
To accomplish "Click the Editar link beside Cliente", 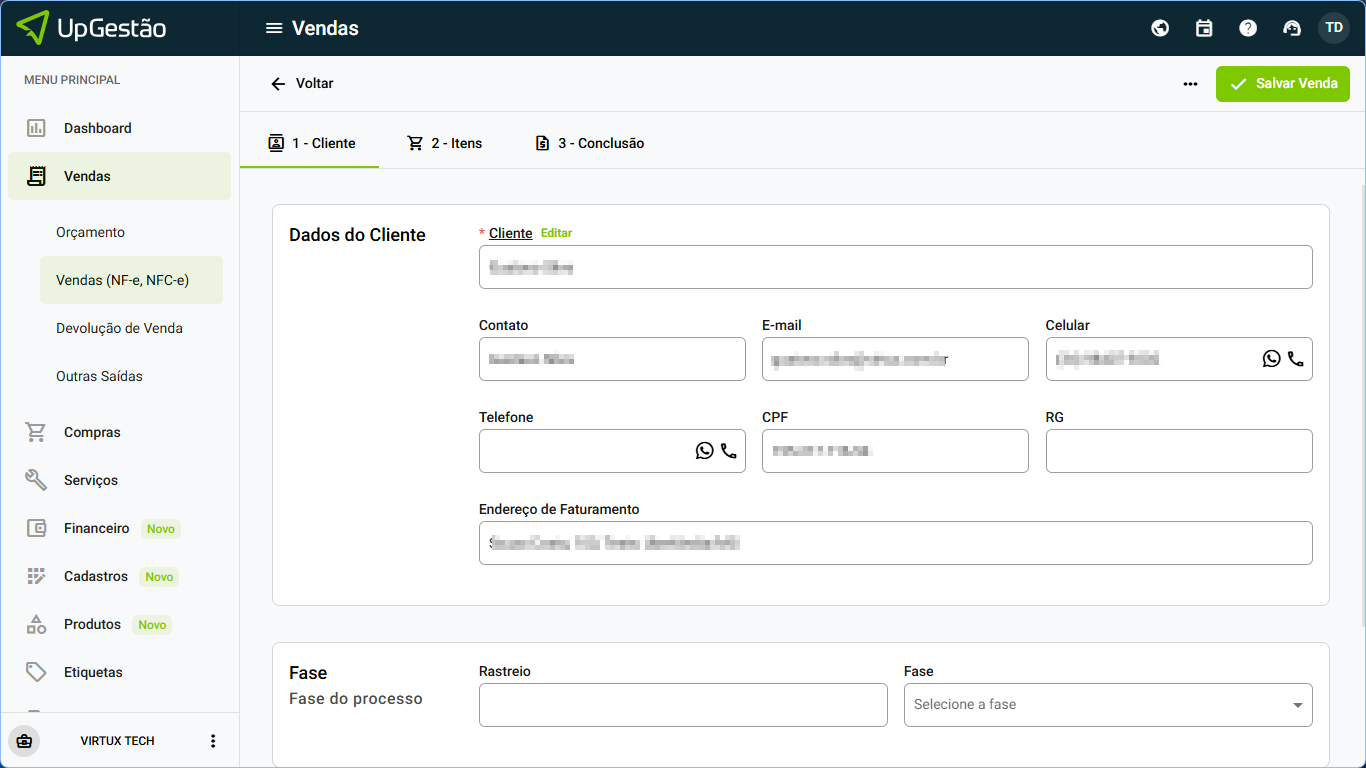I will pos(556,233).
